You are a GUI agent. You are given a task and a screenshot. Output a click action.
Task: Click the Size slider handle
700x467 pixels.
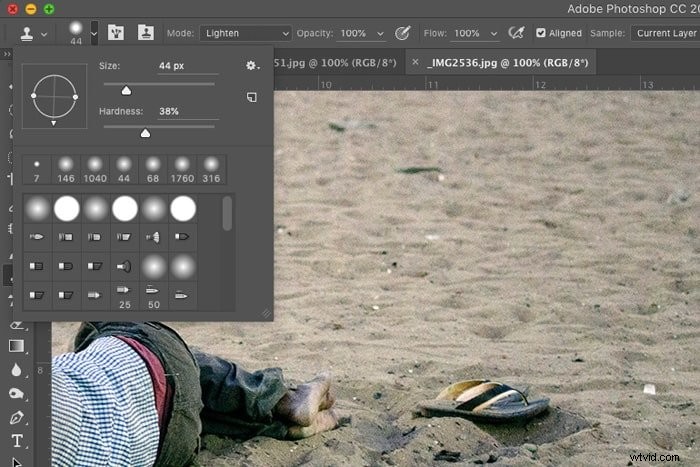coord(126,91)
